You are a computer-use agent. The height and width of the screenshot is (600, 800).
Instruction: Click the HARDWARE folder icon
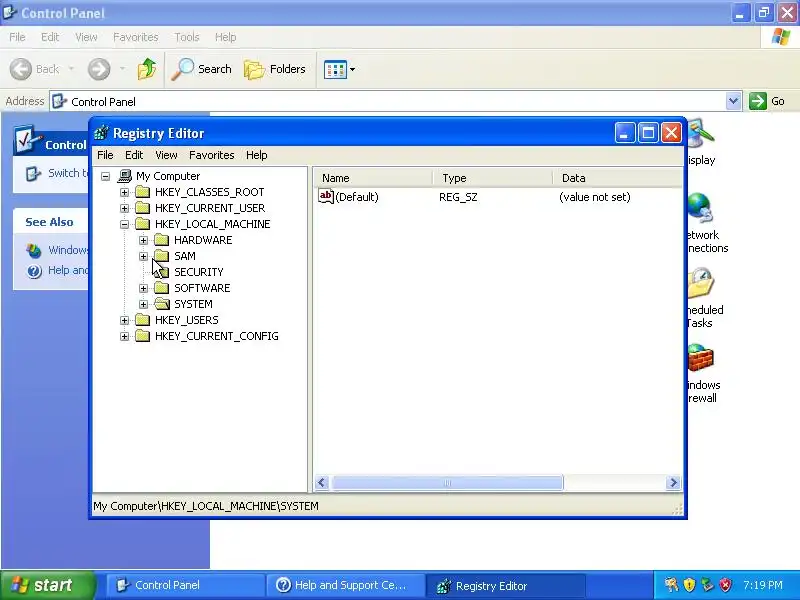[x=161, y=240]
